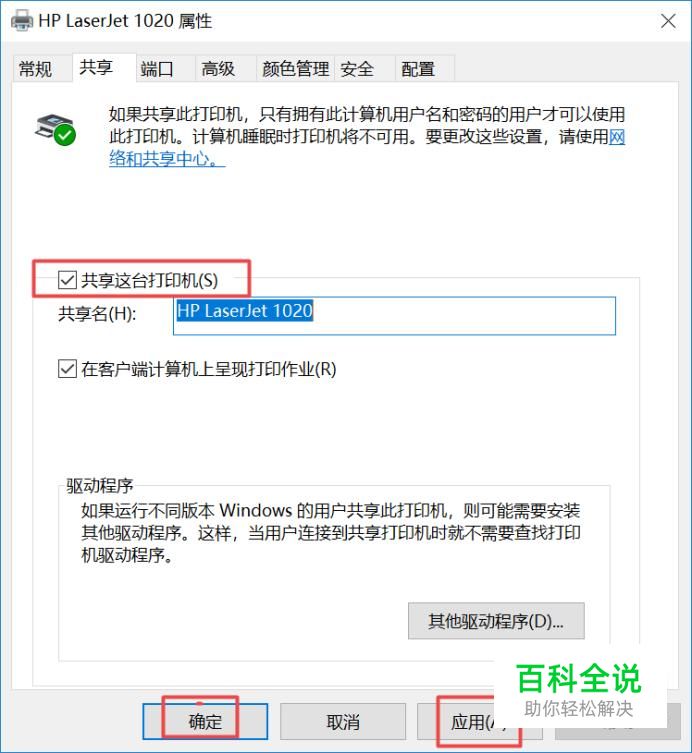Apply settings with the 应用 button
The width and height of the screenshot is (692, 753).
pyautogui.click(x=479, y=721)
